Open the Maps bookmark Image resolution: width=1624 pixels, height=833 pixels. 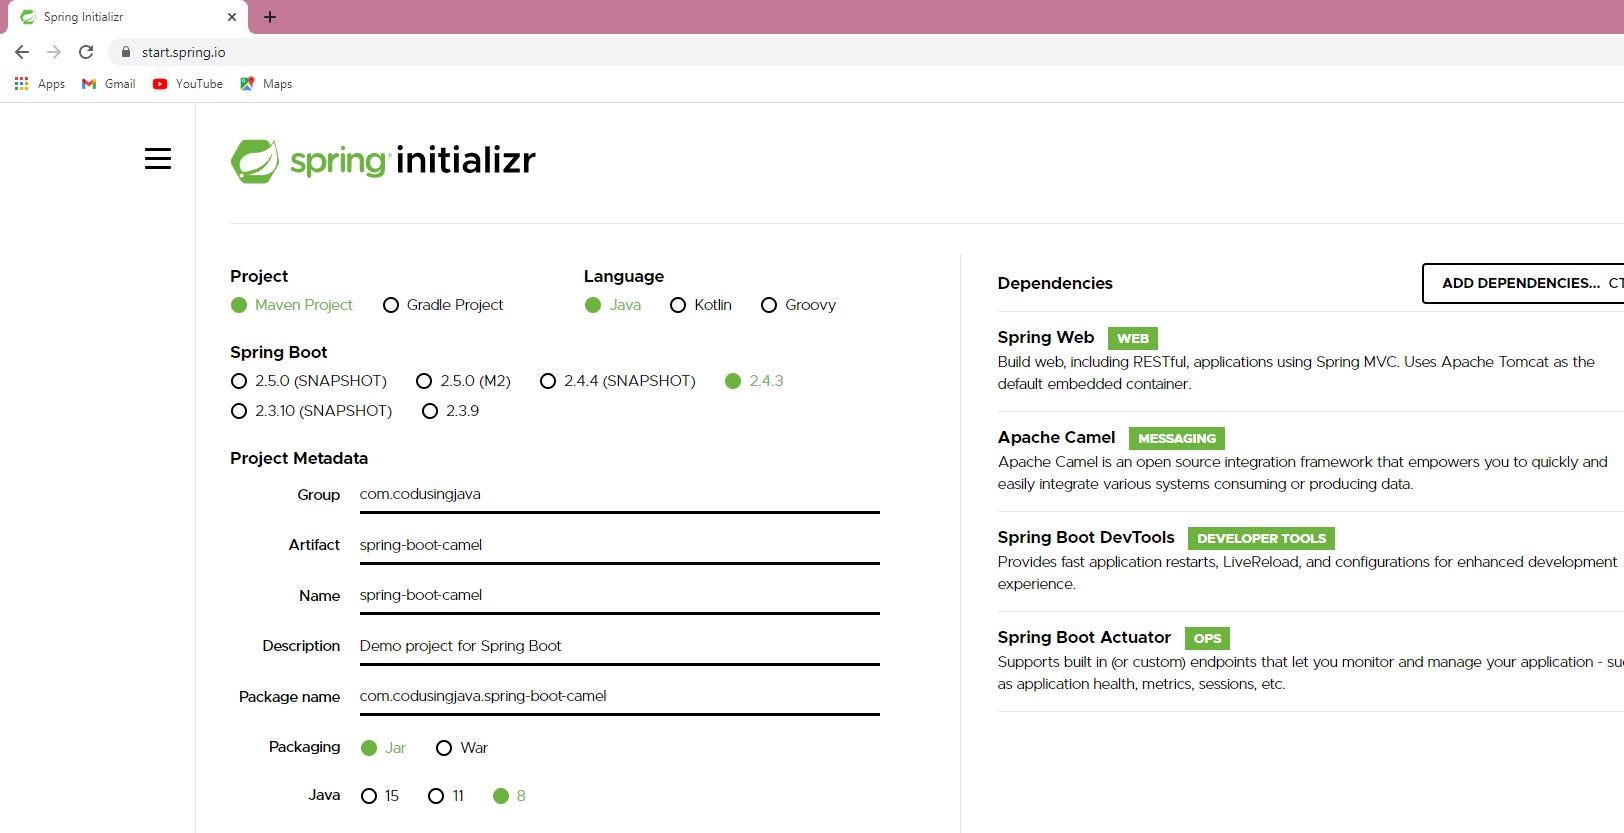[x=266, y=84]
